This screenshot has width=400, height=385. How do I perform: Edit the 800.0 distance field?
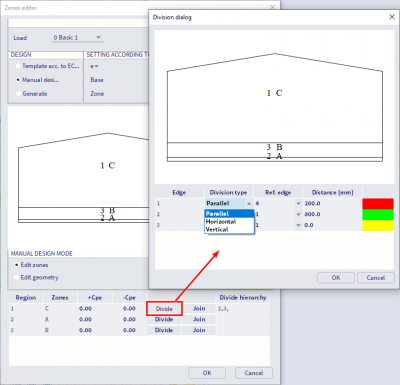tap(332, 214)
